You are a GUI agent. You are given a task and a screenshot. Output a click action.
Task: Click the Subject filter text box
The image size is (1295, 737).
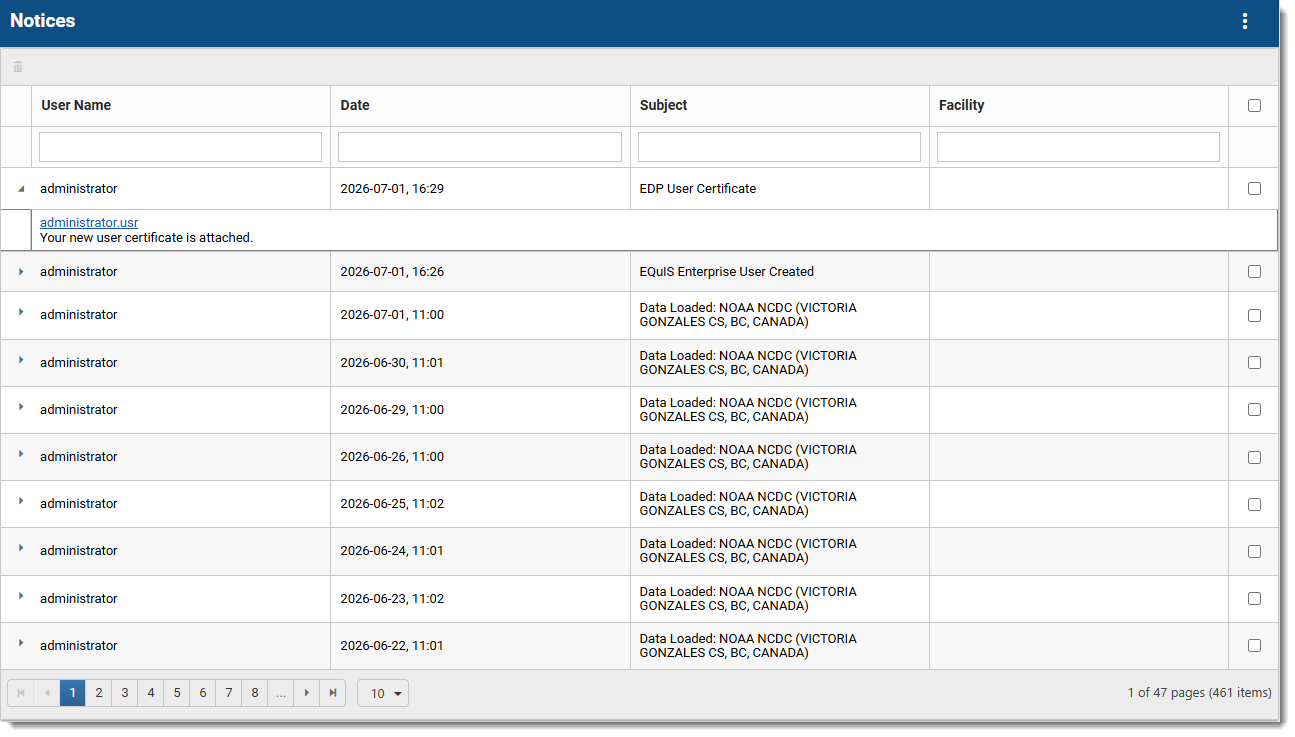point(779,147)
